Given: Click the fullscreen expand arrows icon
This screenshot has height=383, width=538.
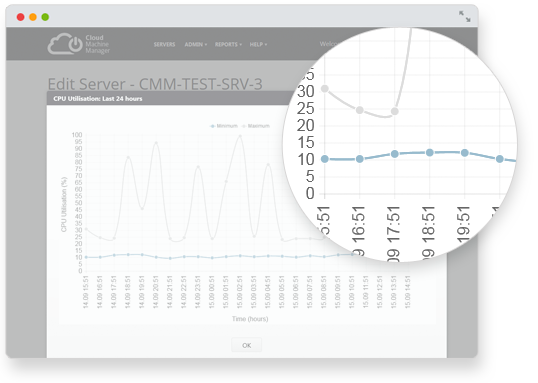Looking at the screenshot, I should tap(465, 16).
